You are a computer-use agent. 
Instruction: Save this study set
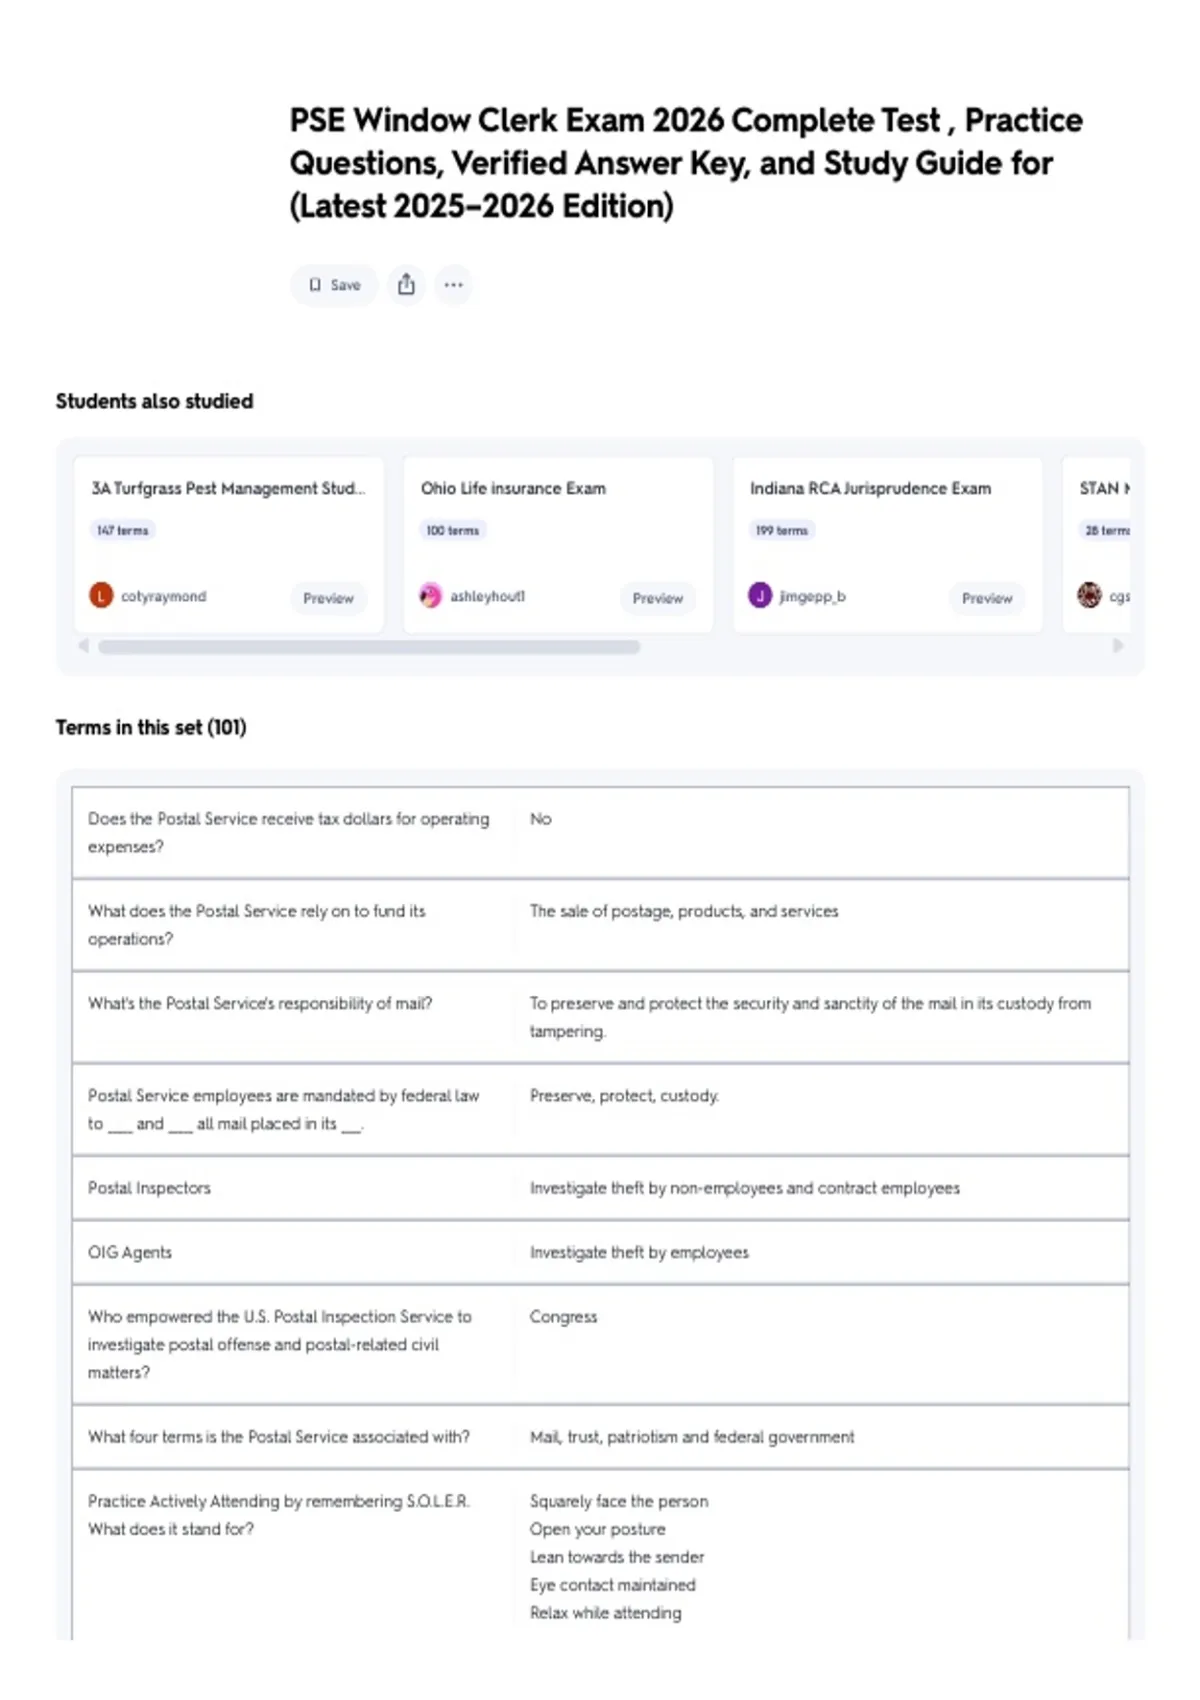334,285
